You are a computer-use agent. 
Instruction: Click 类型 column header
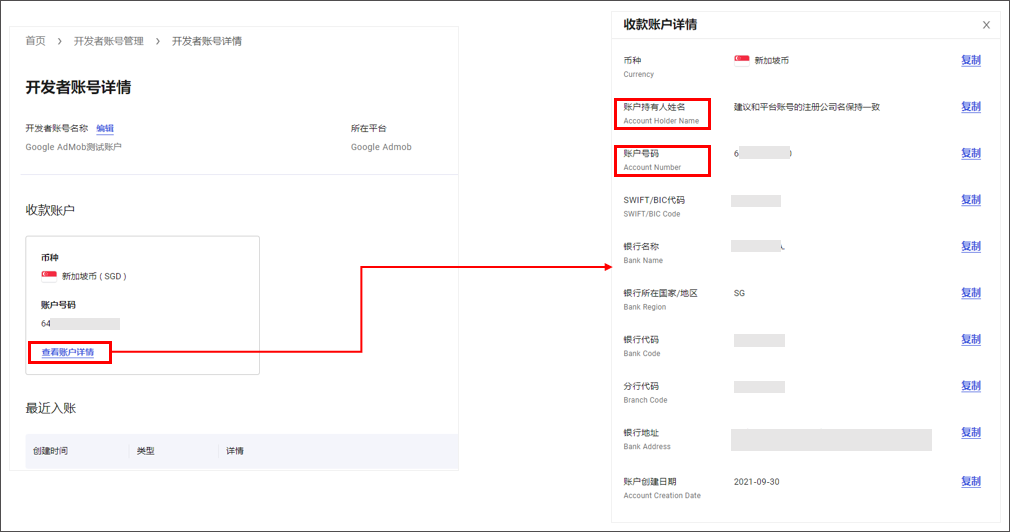pos(146,451)
